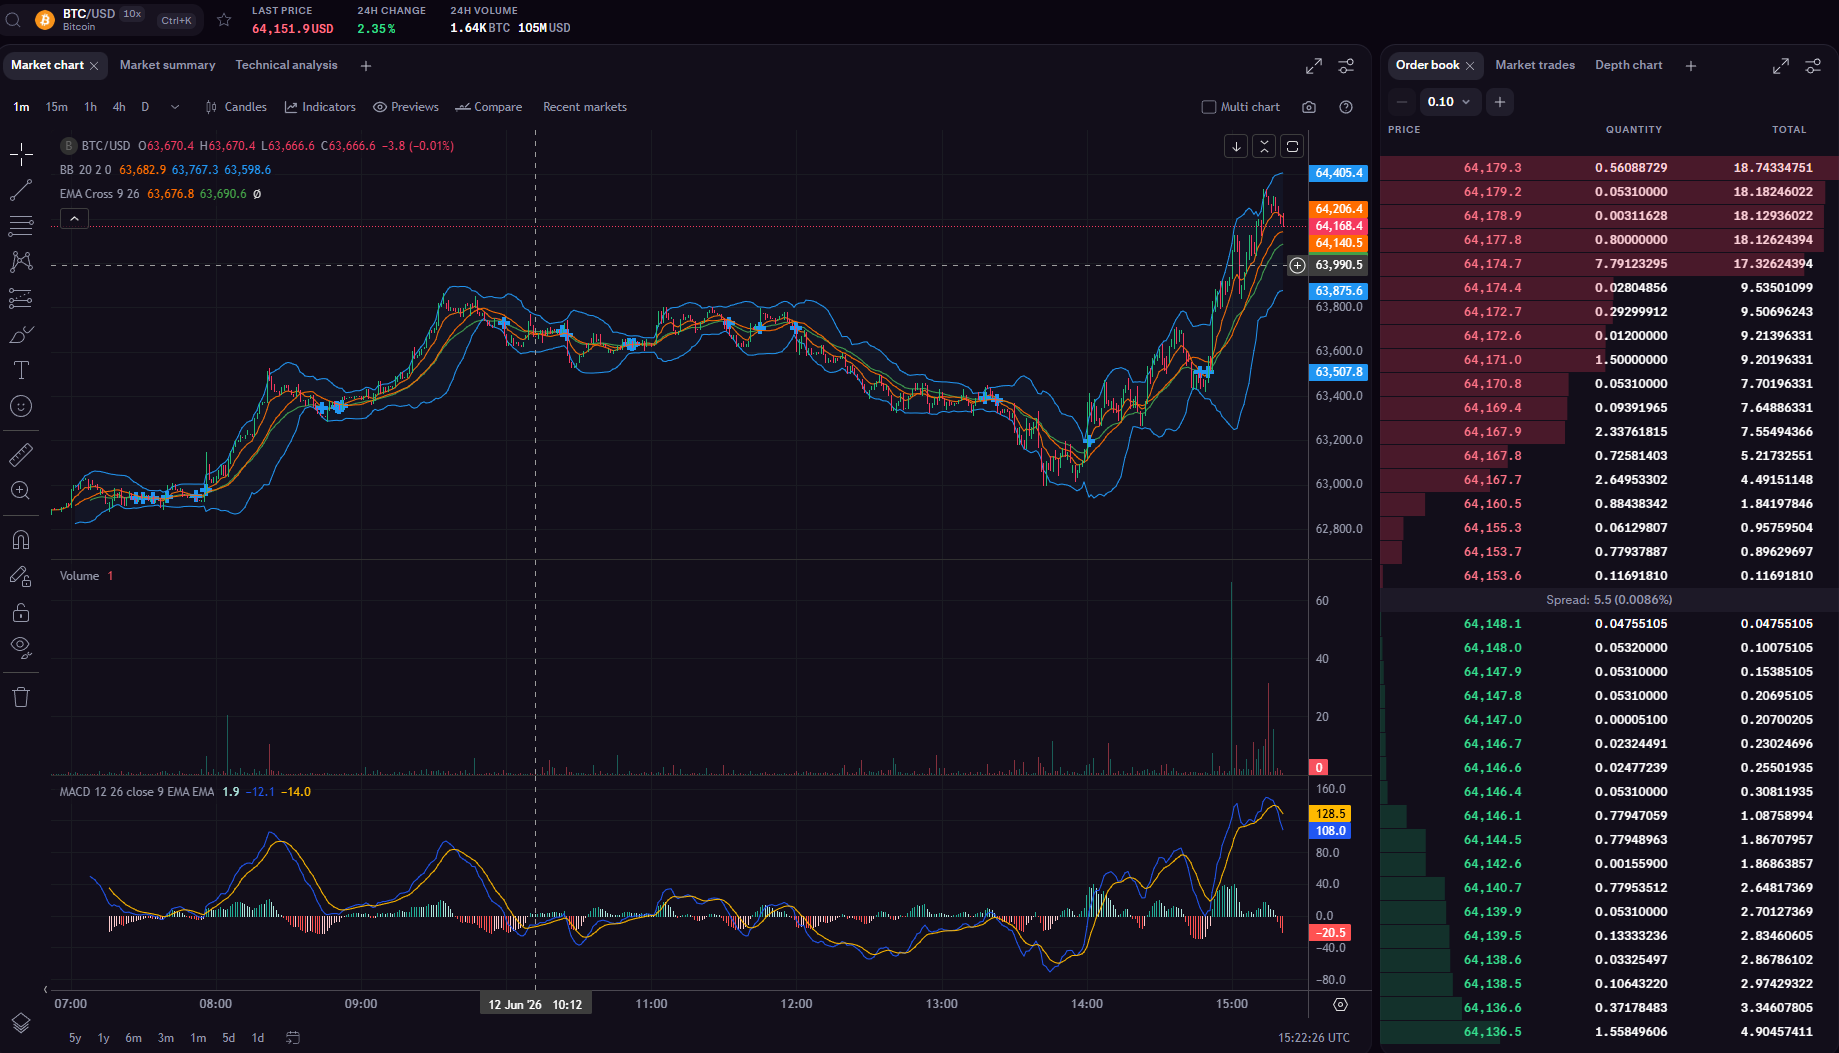The image size is (1839, 1053).
Task: Open the more timeframes dropdown
Action: (x=175, y=107)
